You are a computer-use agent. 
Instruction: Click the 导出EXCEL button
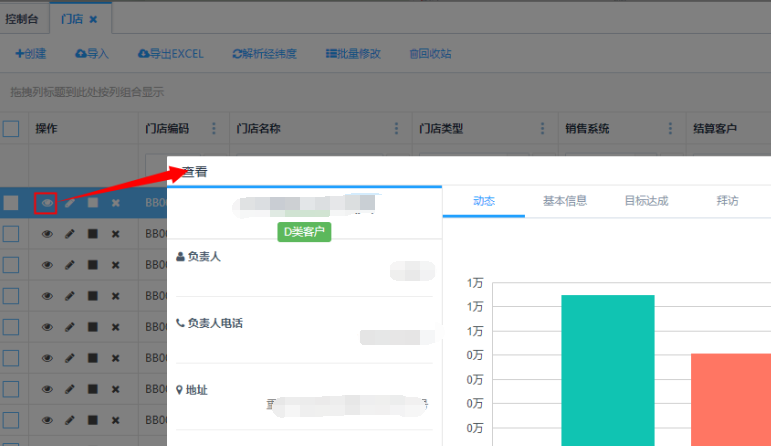(x=170, y=54)
